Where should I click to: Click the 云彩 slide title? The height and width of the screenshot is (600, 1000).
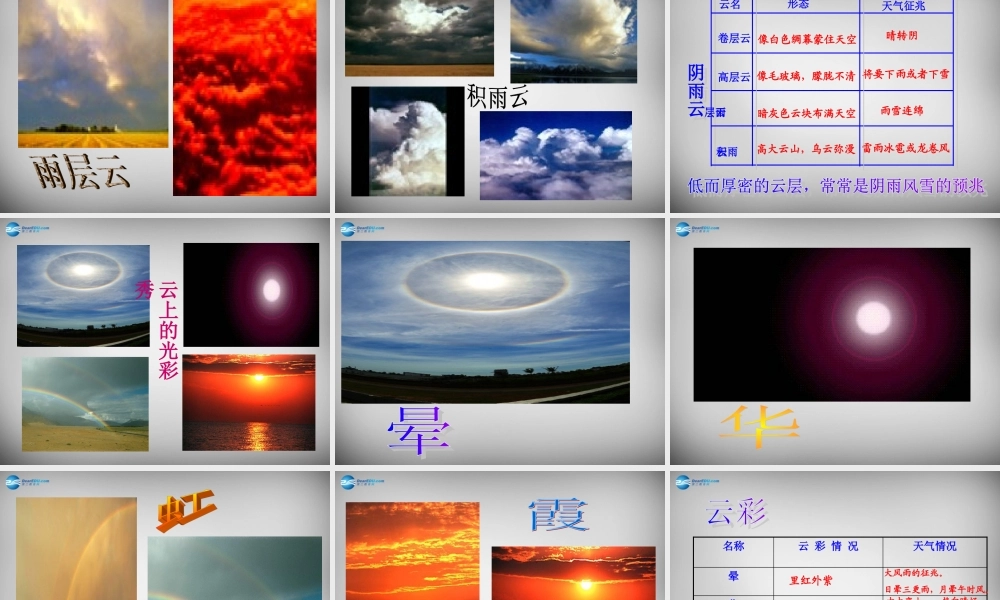point(735,511)
